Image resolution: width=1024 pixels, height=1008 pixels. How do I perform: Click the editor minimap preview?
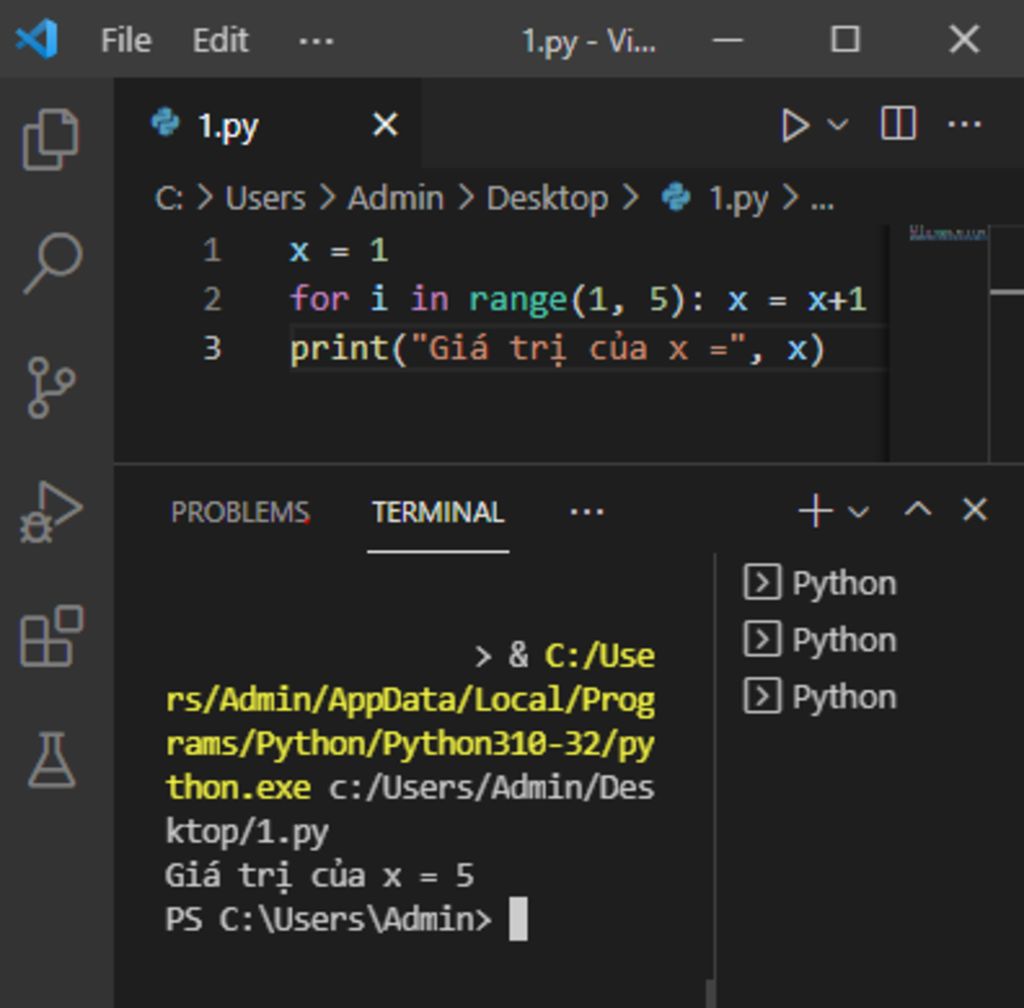click(947, 233)
